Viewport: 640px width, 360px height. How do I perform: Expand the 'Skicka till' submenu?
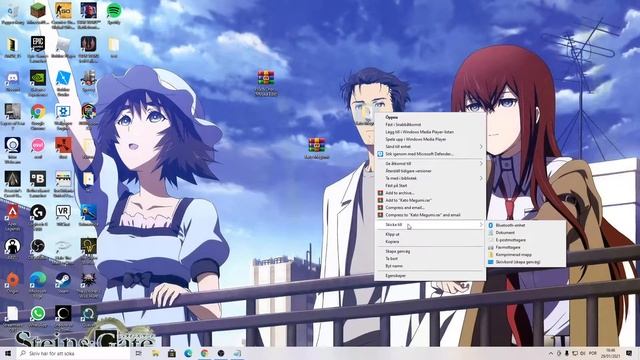coord(430,224)
